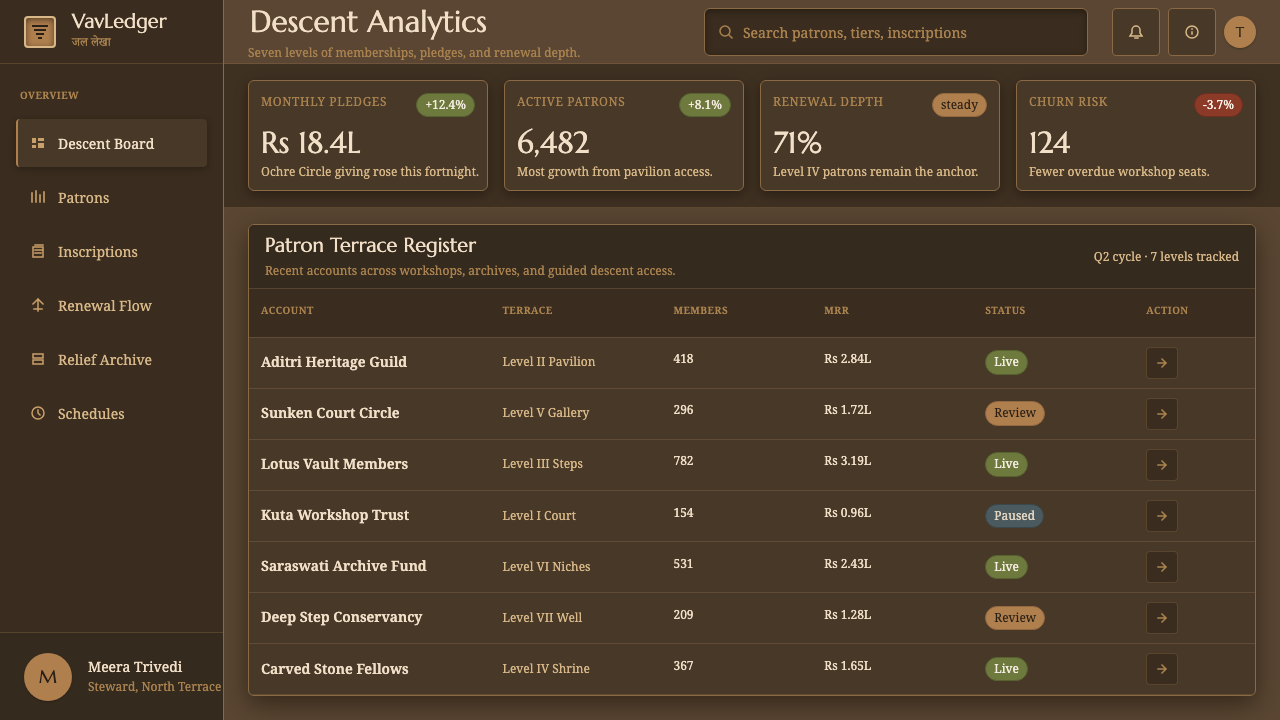The height and width of the screenshot is (720, 1280).
Task: Click Live status for Aditri Heritage Guild
Action: click(x=1006, y=362)
